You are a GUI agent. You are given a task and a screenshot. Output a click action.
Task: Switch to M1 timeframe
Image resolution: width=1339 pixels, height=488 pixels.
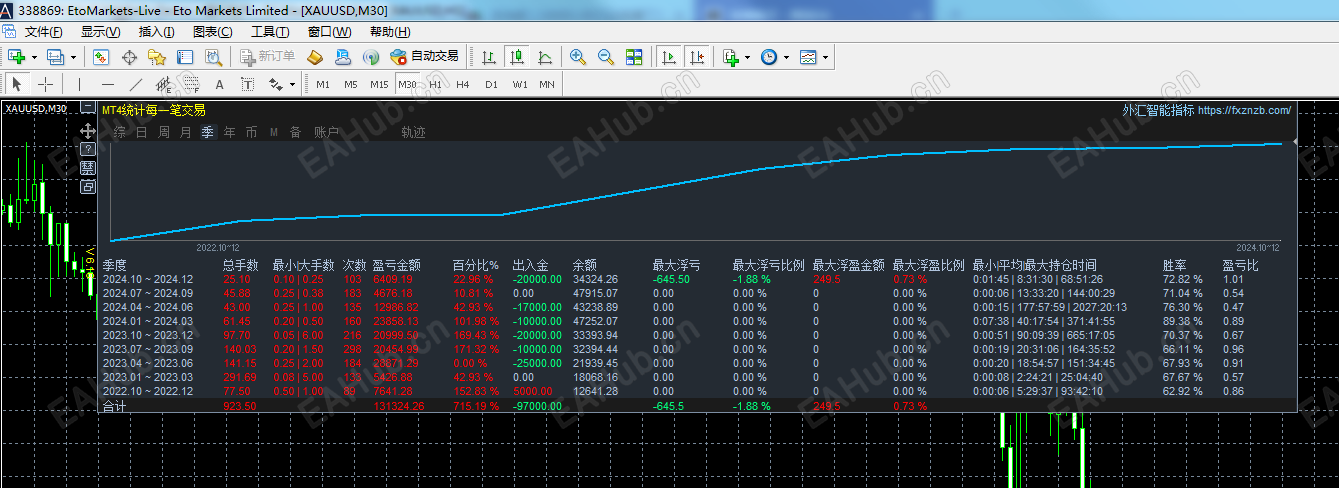click(x=323, y=84)
